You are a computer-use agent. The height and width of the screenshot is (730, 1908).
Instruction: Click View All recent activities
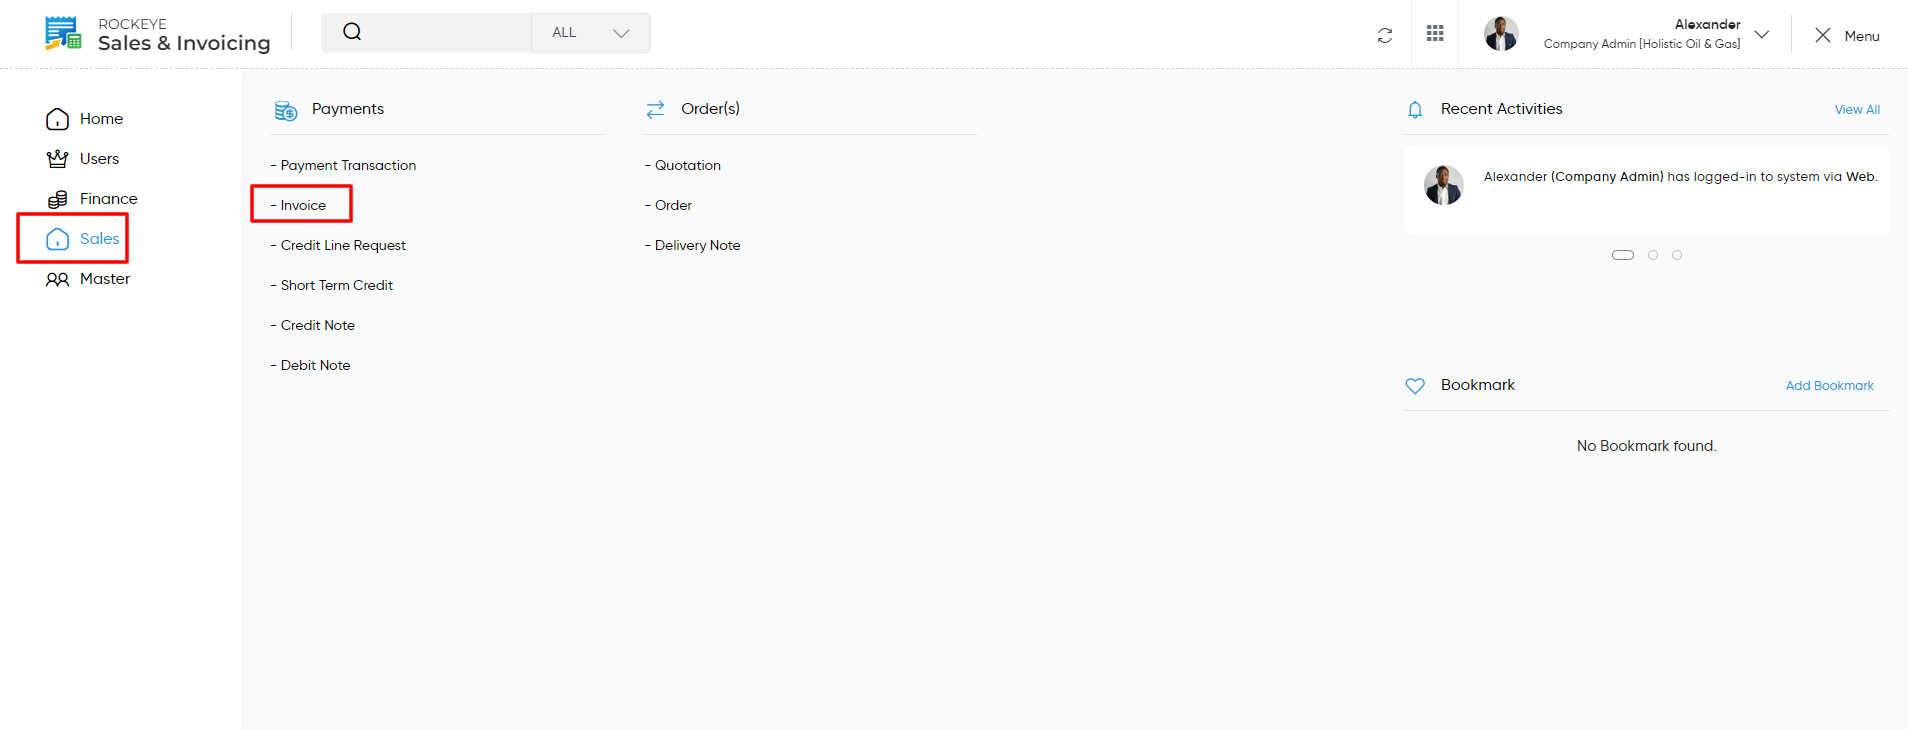click(x=1857, y=110)
